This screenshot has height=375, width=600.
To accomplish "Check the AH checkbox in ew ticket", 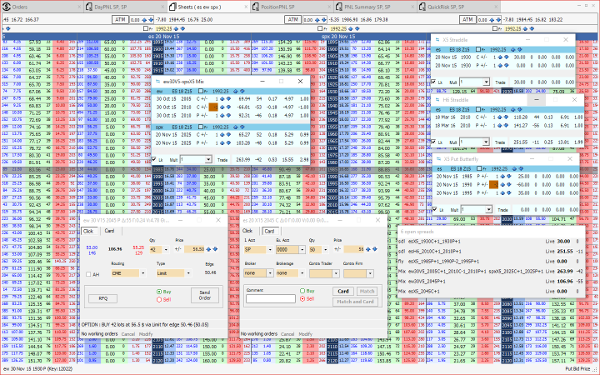I will (89, 274).
